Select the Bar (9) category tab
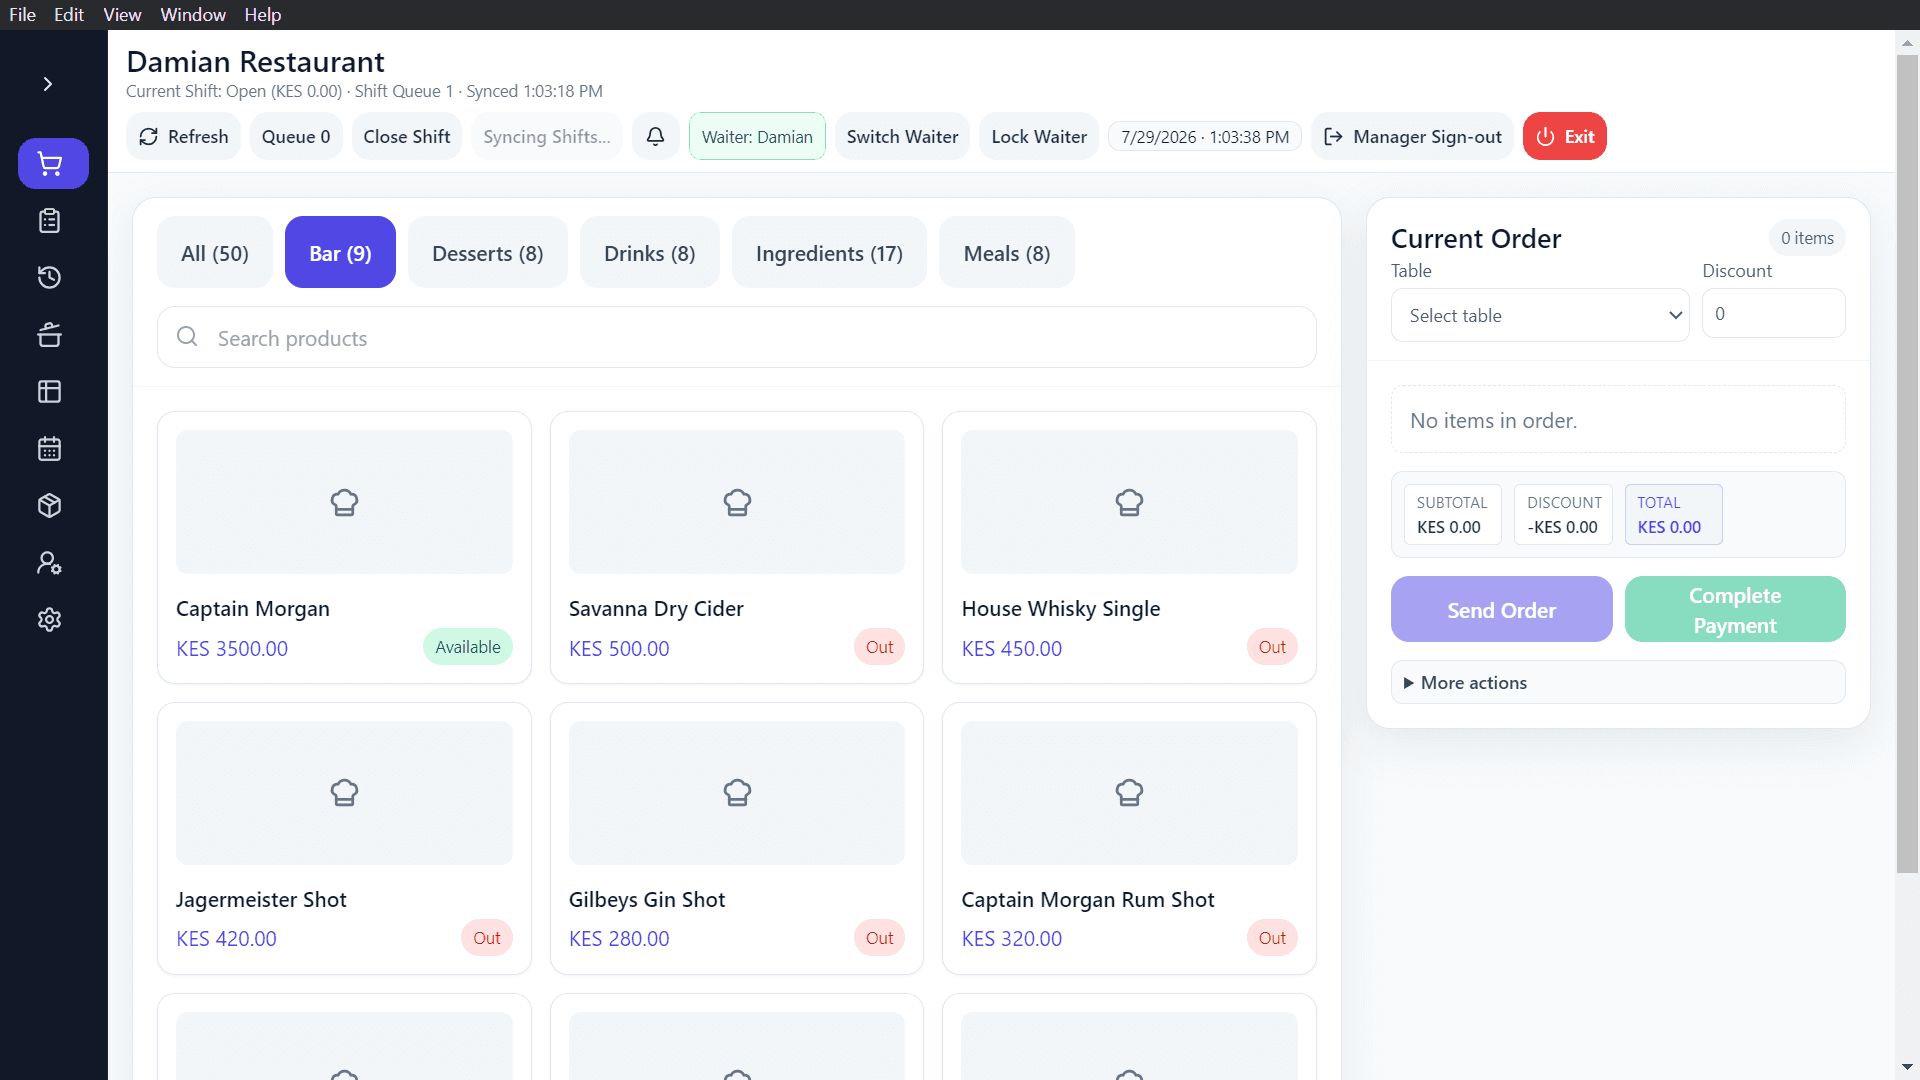Screen dimensions: 1920x1080 (x=340, y=253)
